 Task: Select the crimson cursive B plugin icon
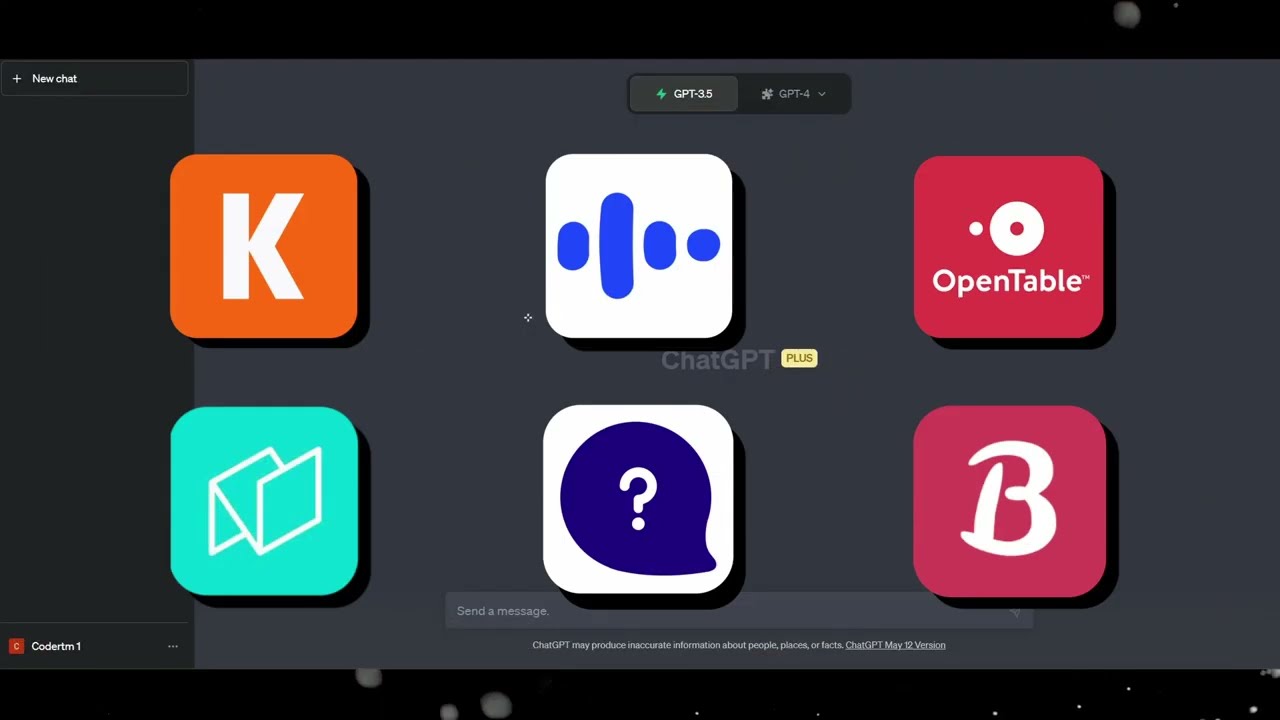click(x=1010, y=500)
